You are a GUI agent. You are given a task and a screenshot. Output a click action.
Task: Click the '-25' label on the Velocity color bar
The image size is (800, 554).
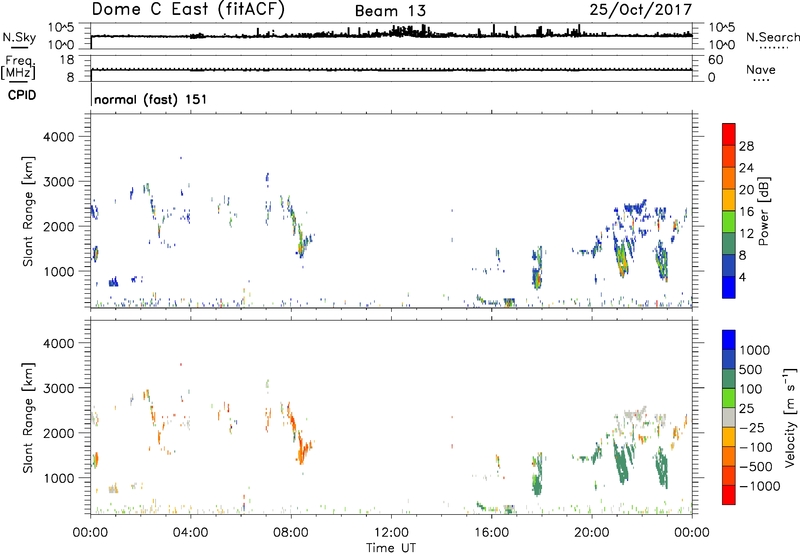pyautogui.click(x=752, y=428)
